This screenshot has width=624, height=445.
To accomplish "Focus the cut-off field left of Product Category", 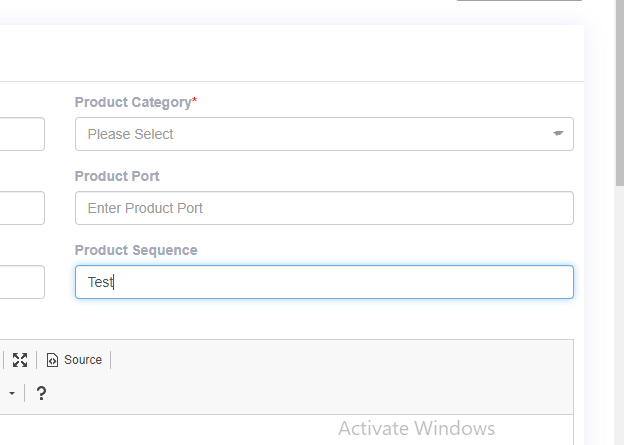I will coord(21,134).
